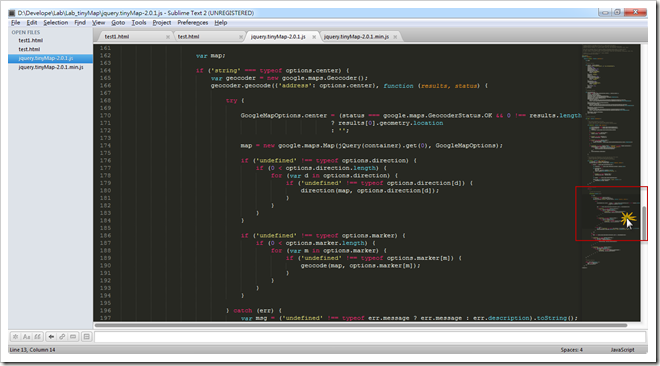The image size is (660, 366).
Task: Click the Line 13, Column 14 status text
Action: (32, 350)
